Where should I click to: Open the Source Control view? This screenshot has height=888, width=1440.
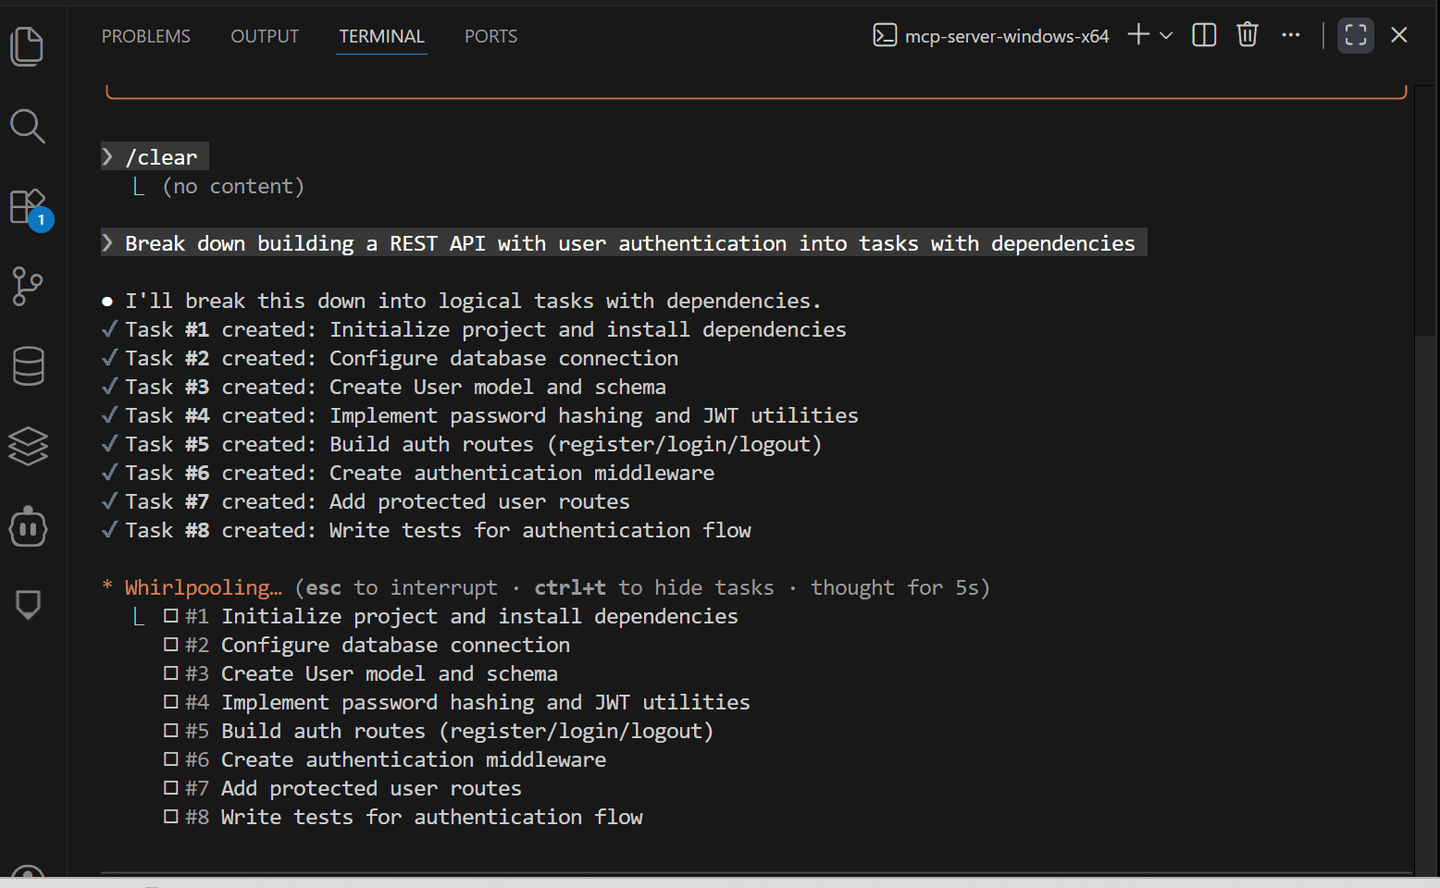(27, 286)
